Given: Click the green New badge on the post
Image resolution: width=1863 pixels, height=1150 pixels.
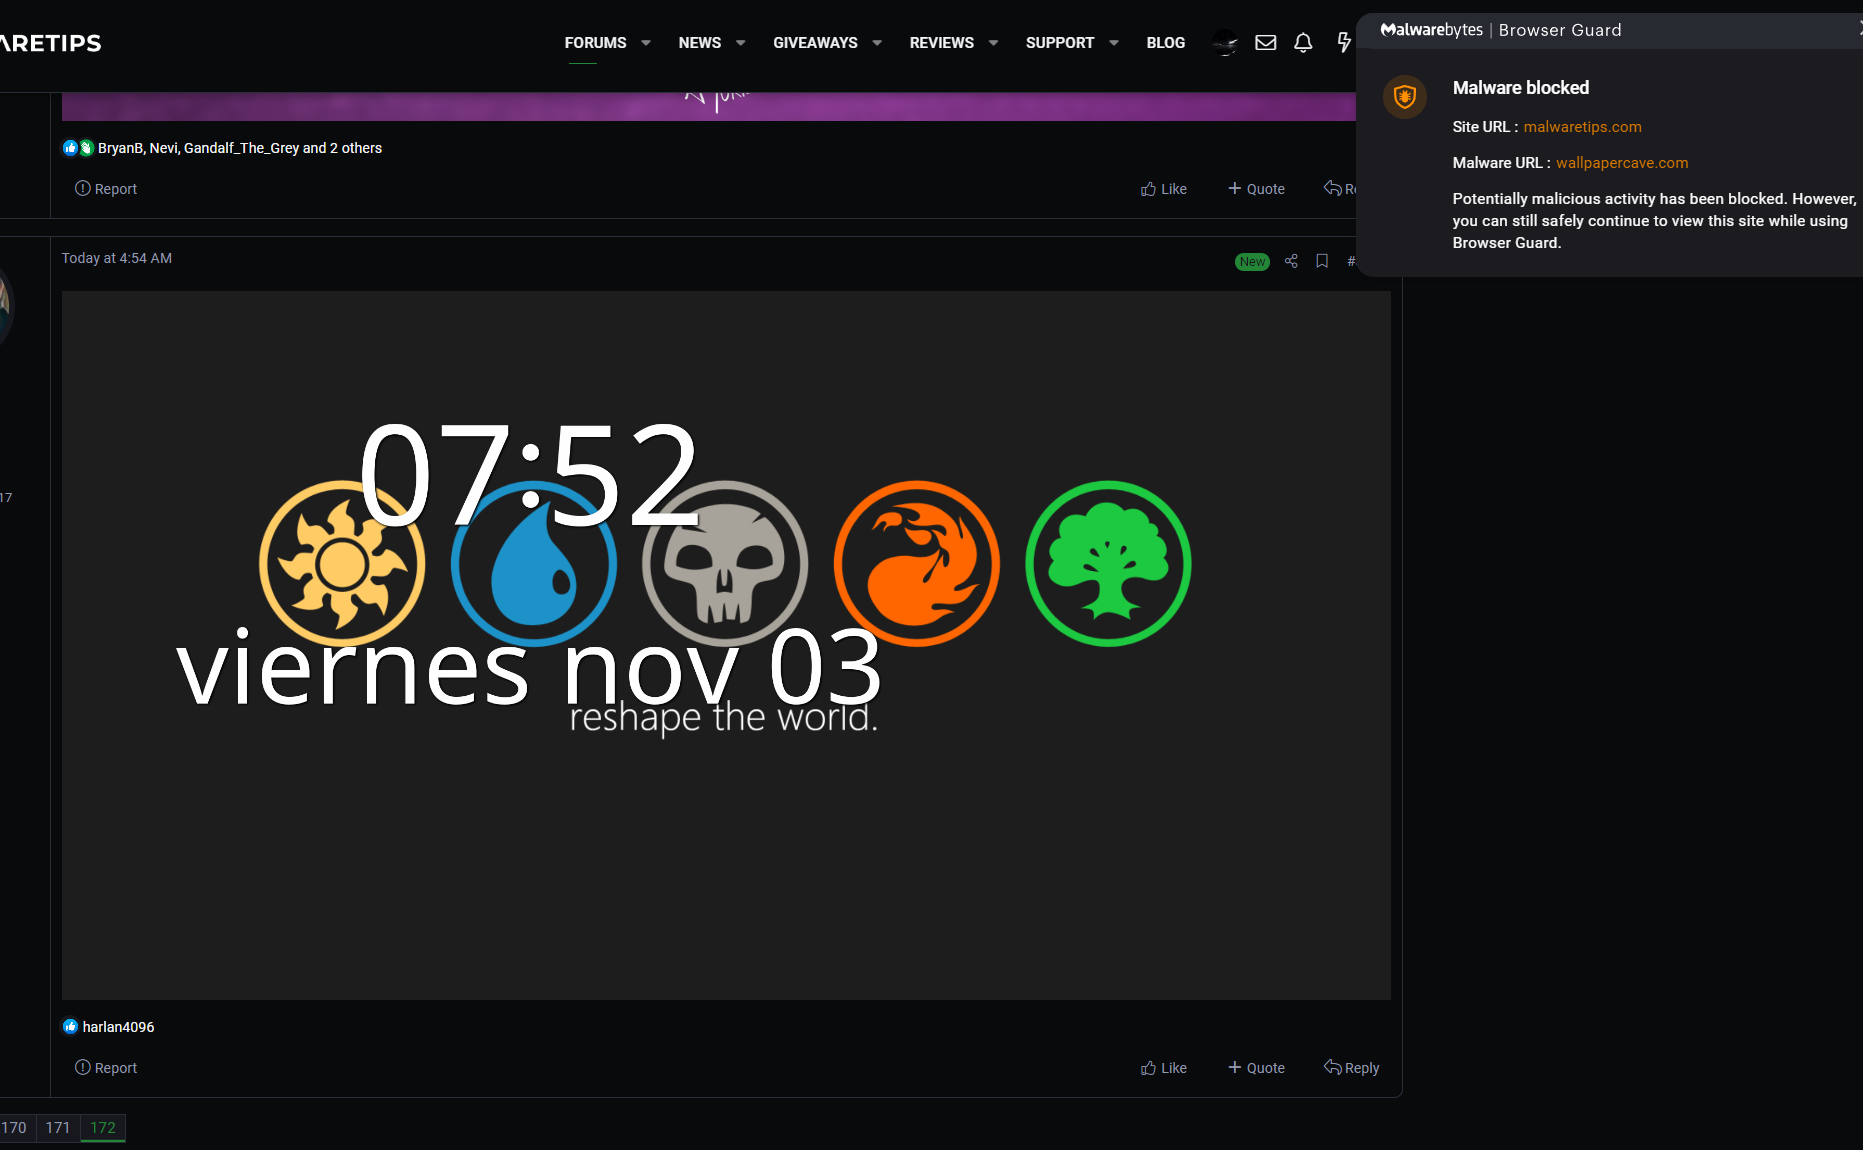Looking at the screenshot, I should (x=1252, y=262).
